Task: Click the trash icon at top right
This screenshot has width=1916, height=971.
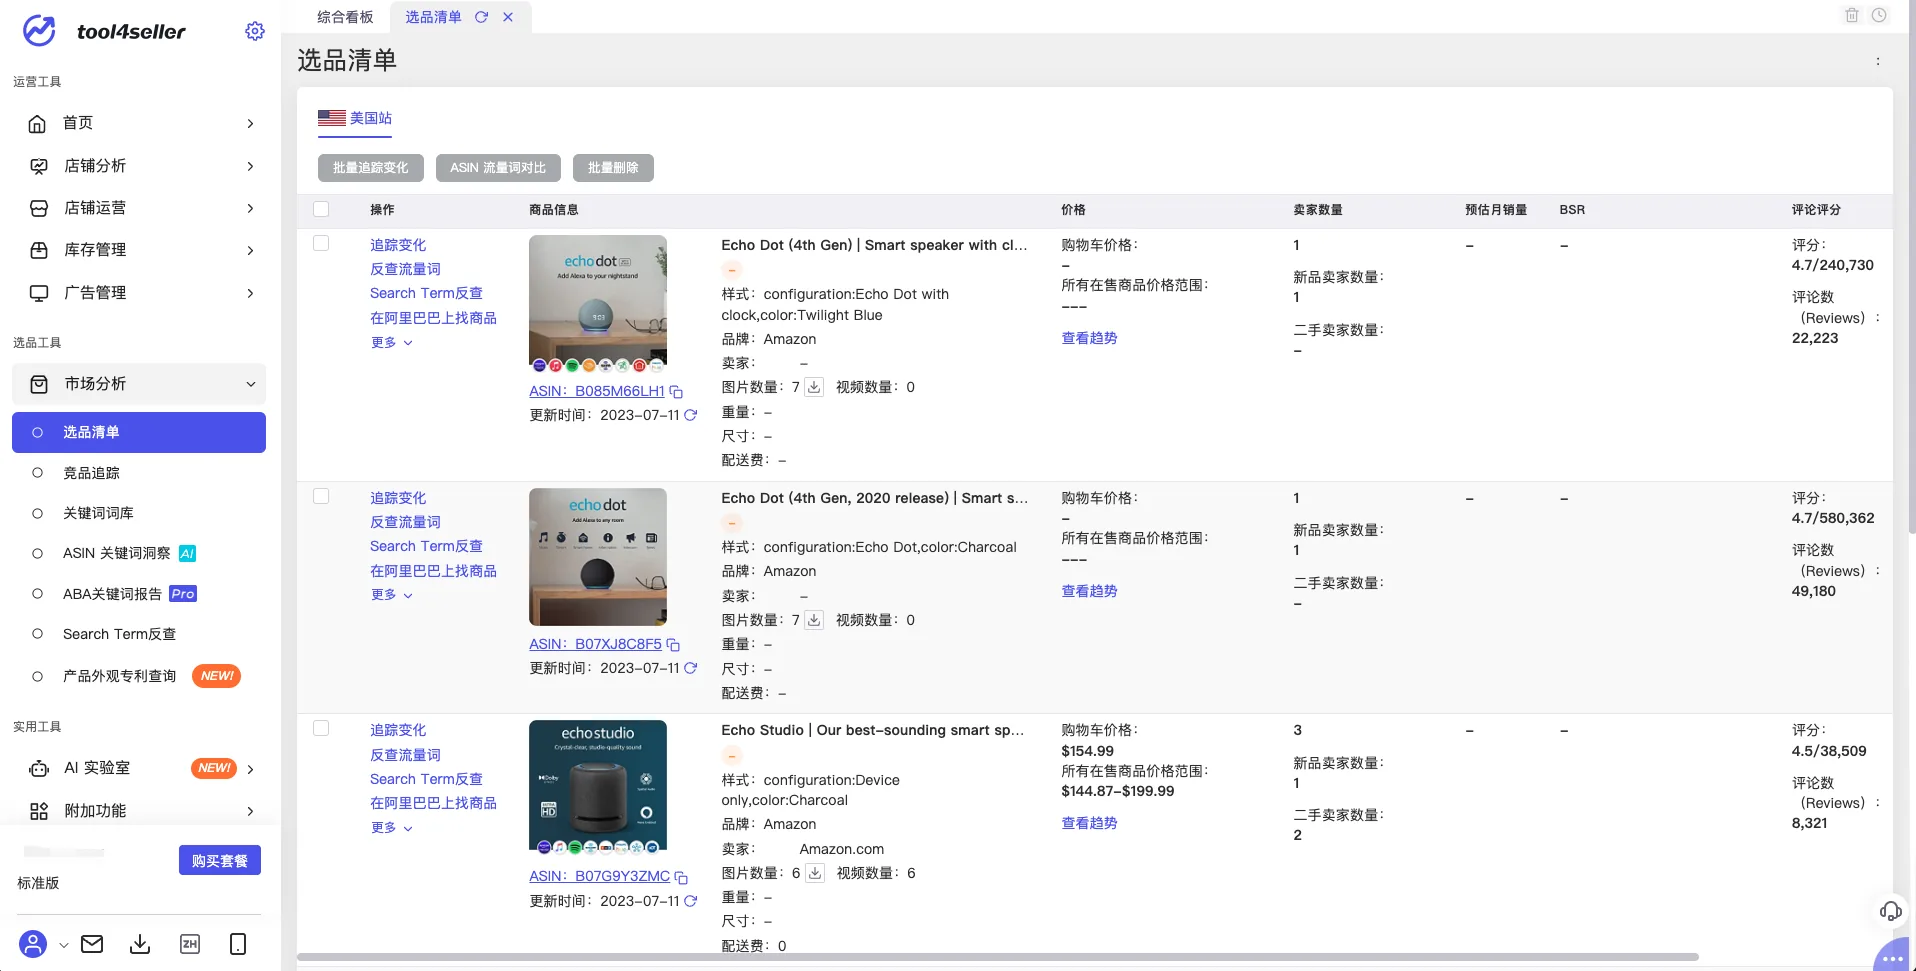Action: [1852, 15]
